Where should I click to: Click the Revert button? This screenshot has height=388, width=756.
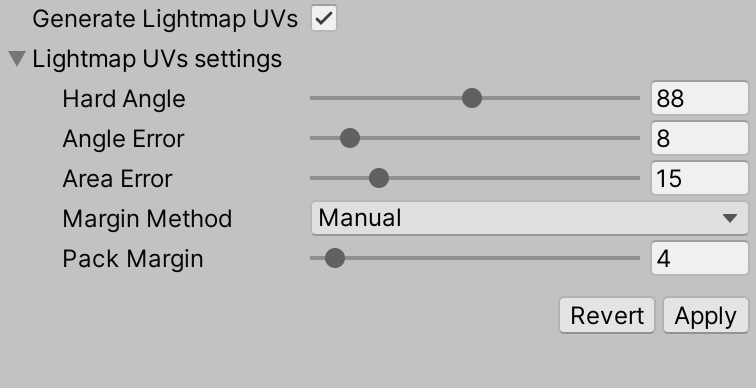607,316
